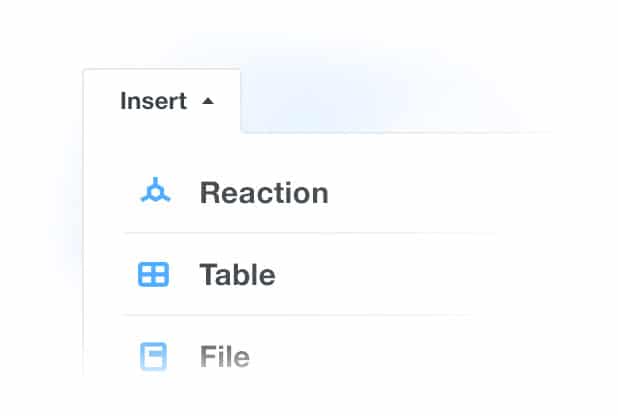The image size is (618, 416).
Task: Click the blue Table grid icon
Action: coord(153,274)
